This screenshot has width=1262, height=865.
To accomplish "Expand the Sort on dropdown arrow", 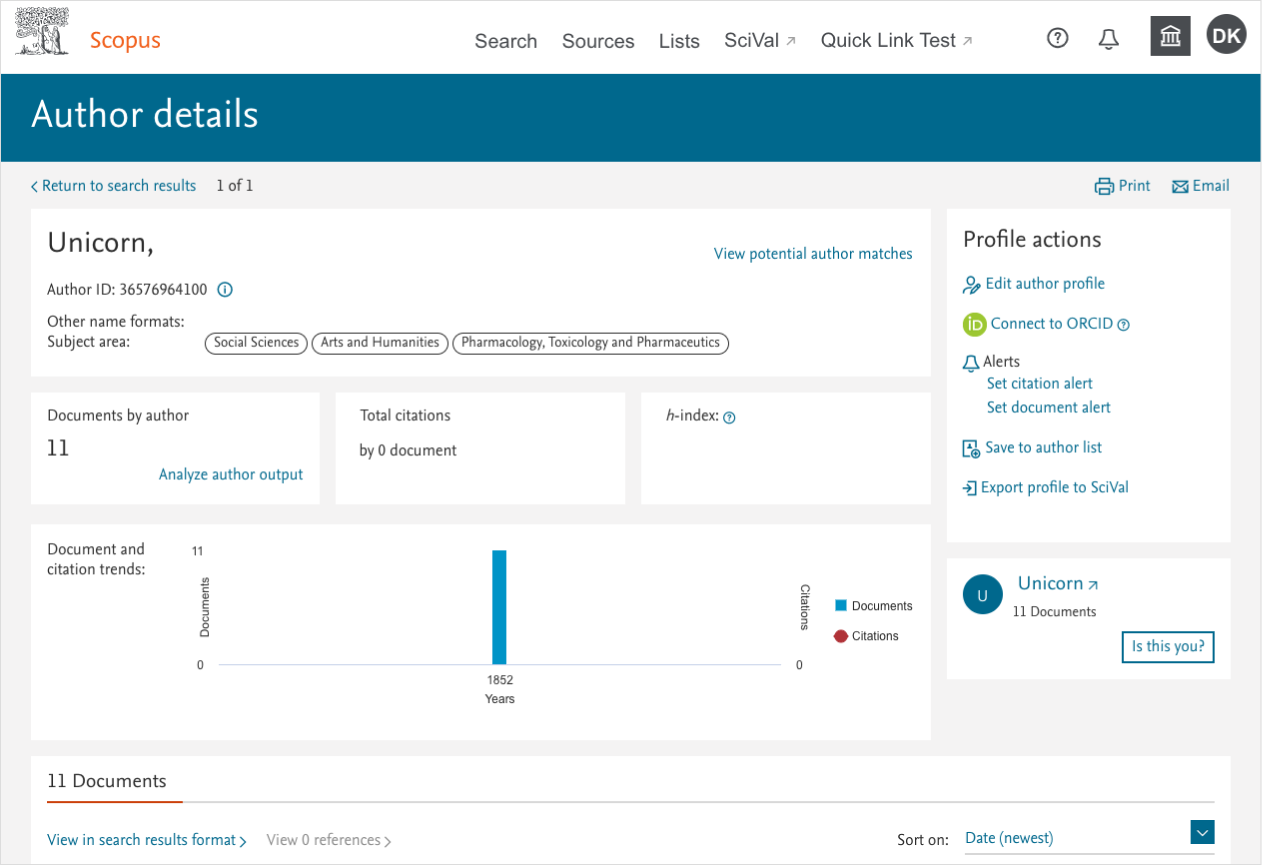I will tap(1202, 832).
